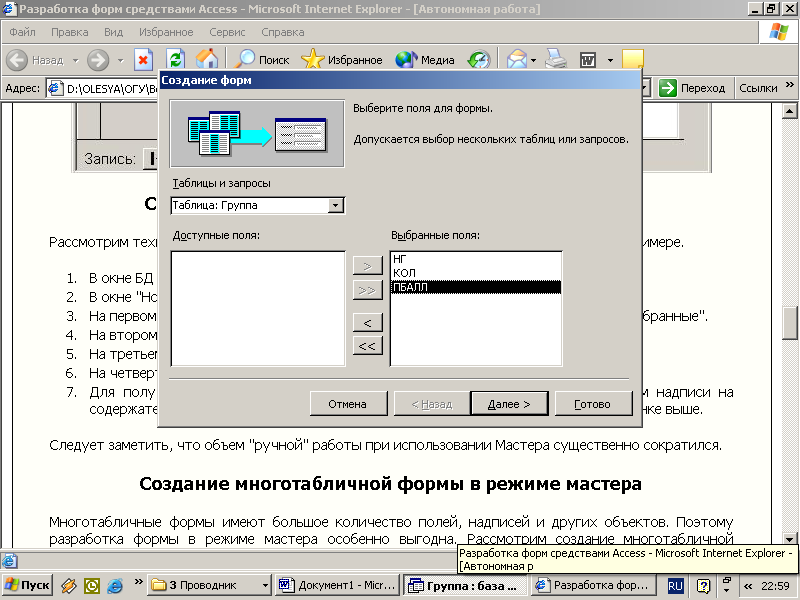This screenshot has width=800, height=600.
Task: Refresh the page with green arrows icon
Action: click(x=176, y=60)
